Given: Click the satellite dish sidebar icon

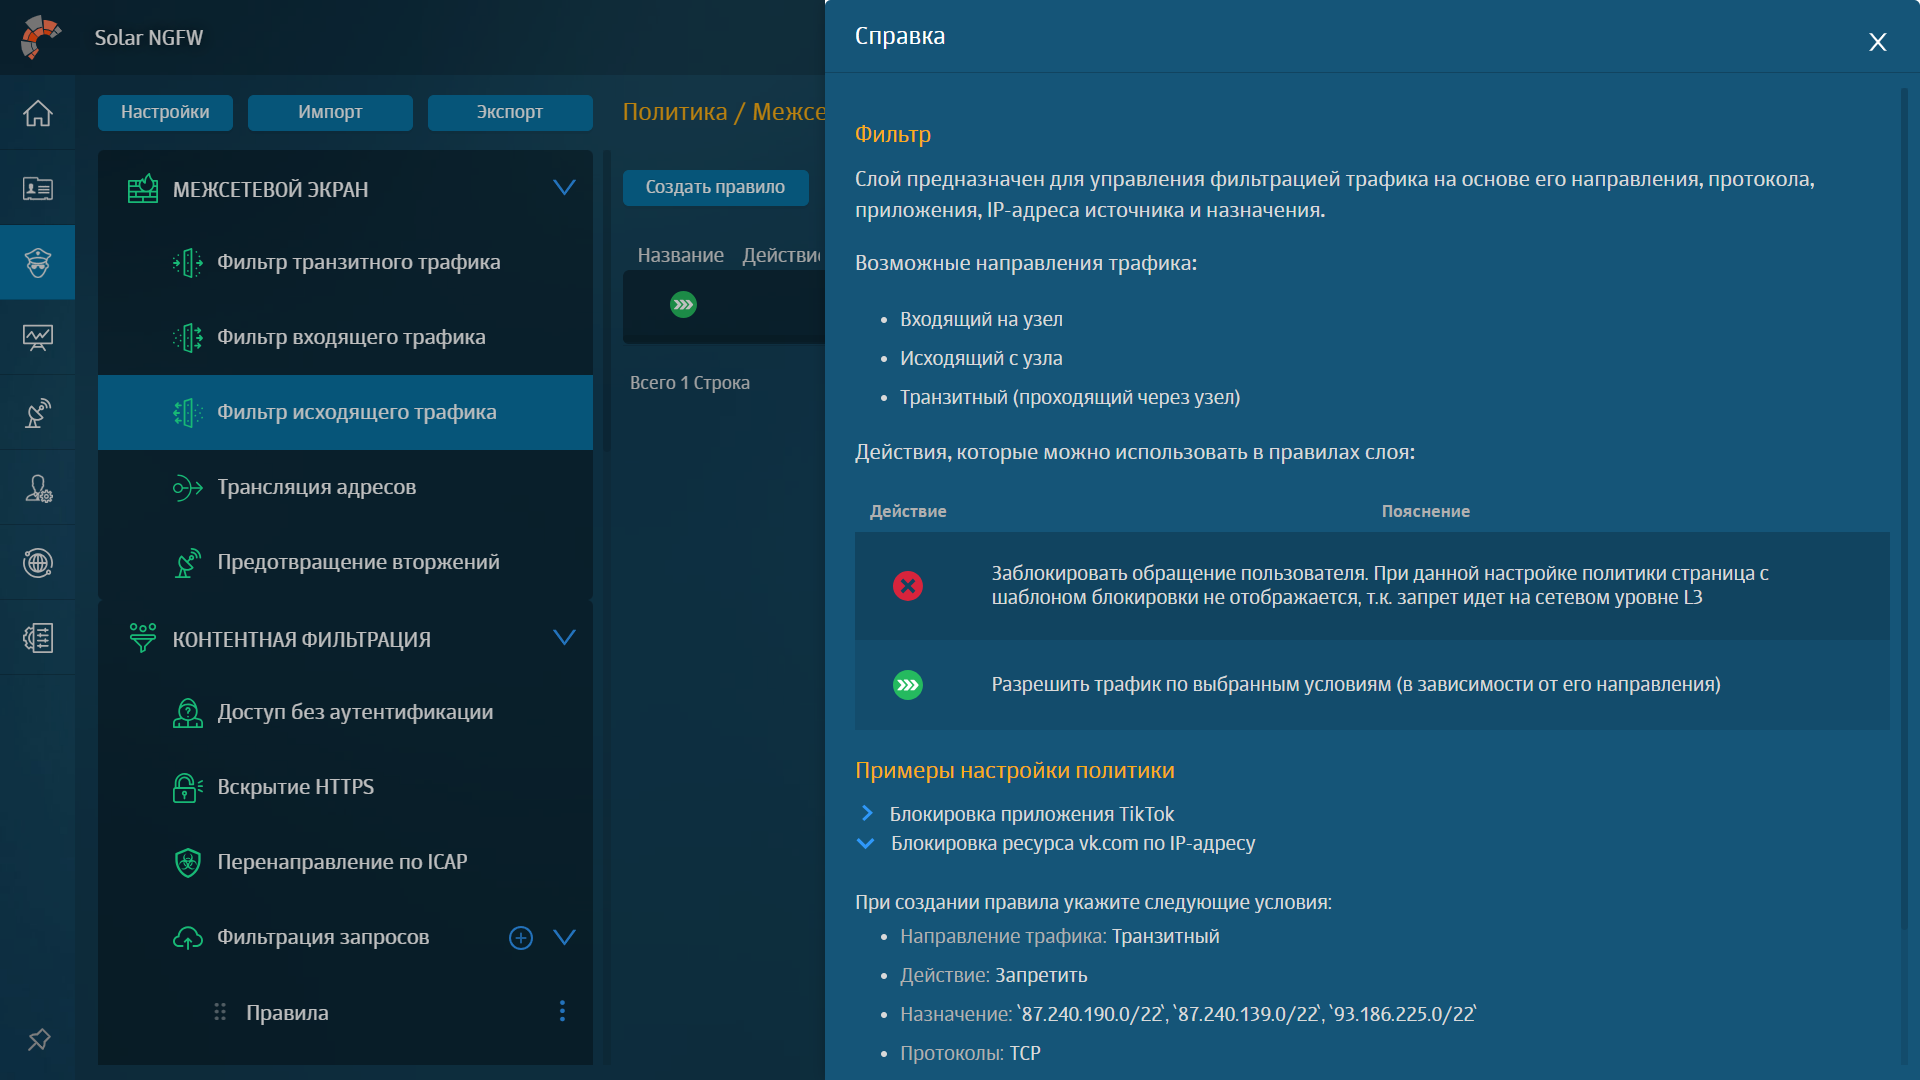Looking at the screenshot, I should 38,413.
